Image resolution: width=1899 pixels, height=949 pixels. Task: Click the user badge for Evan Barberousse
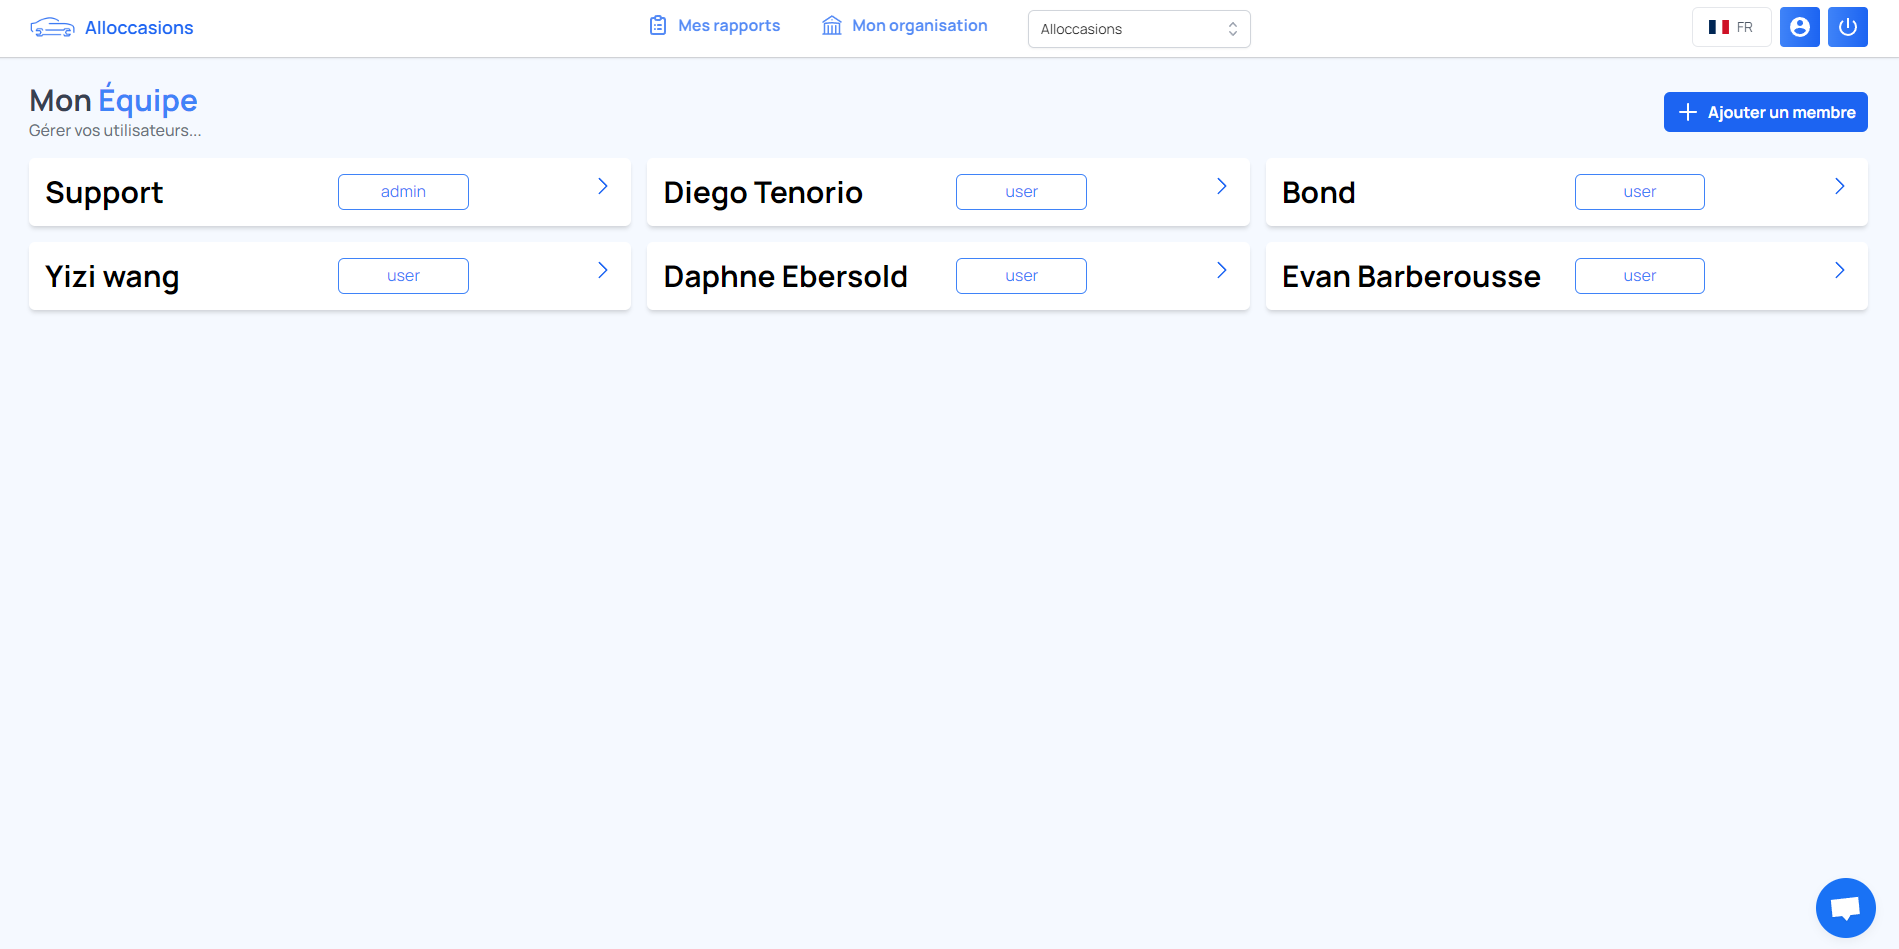(1639, 276)
